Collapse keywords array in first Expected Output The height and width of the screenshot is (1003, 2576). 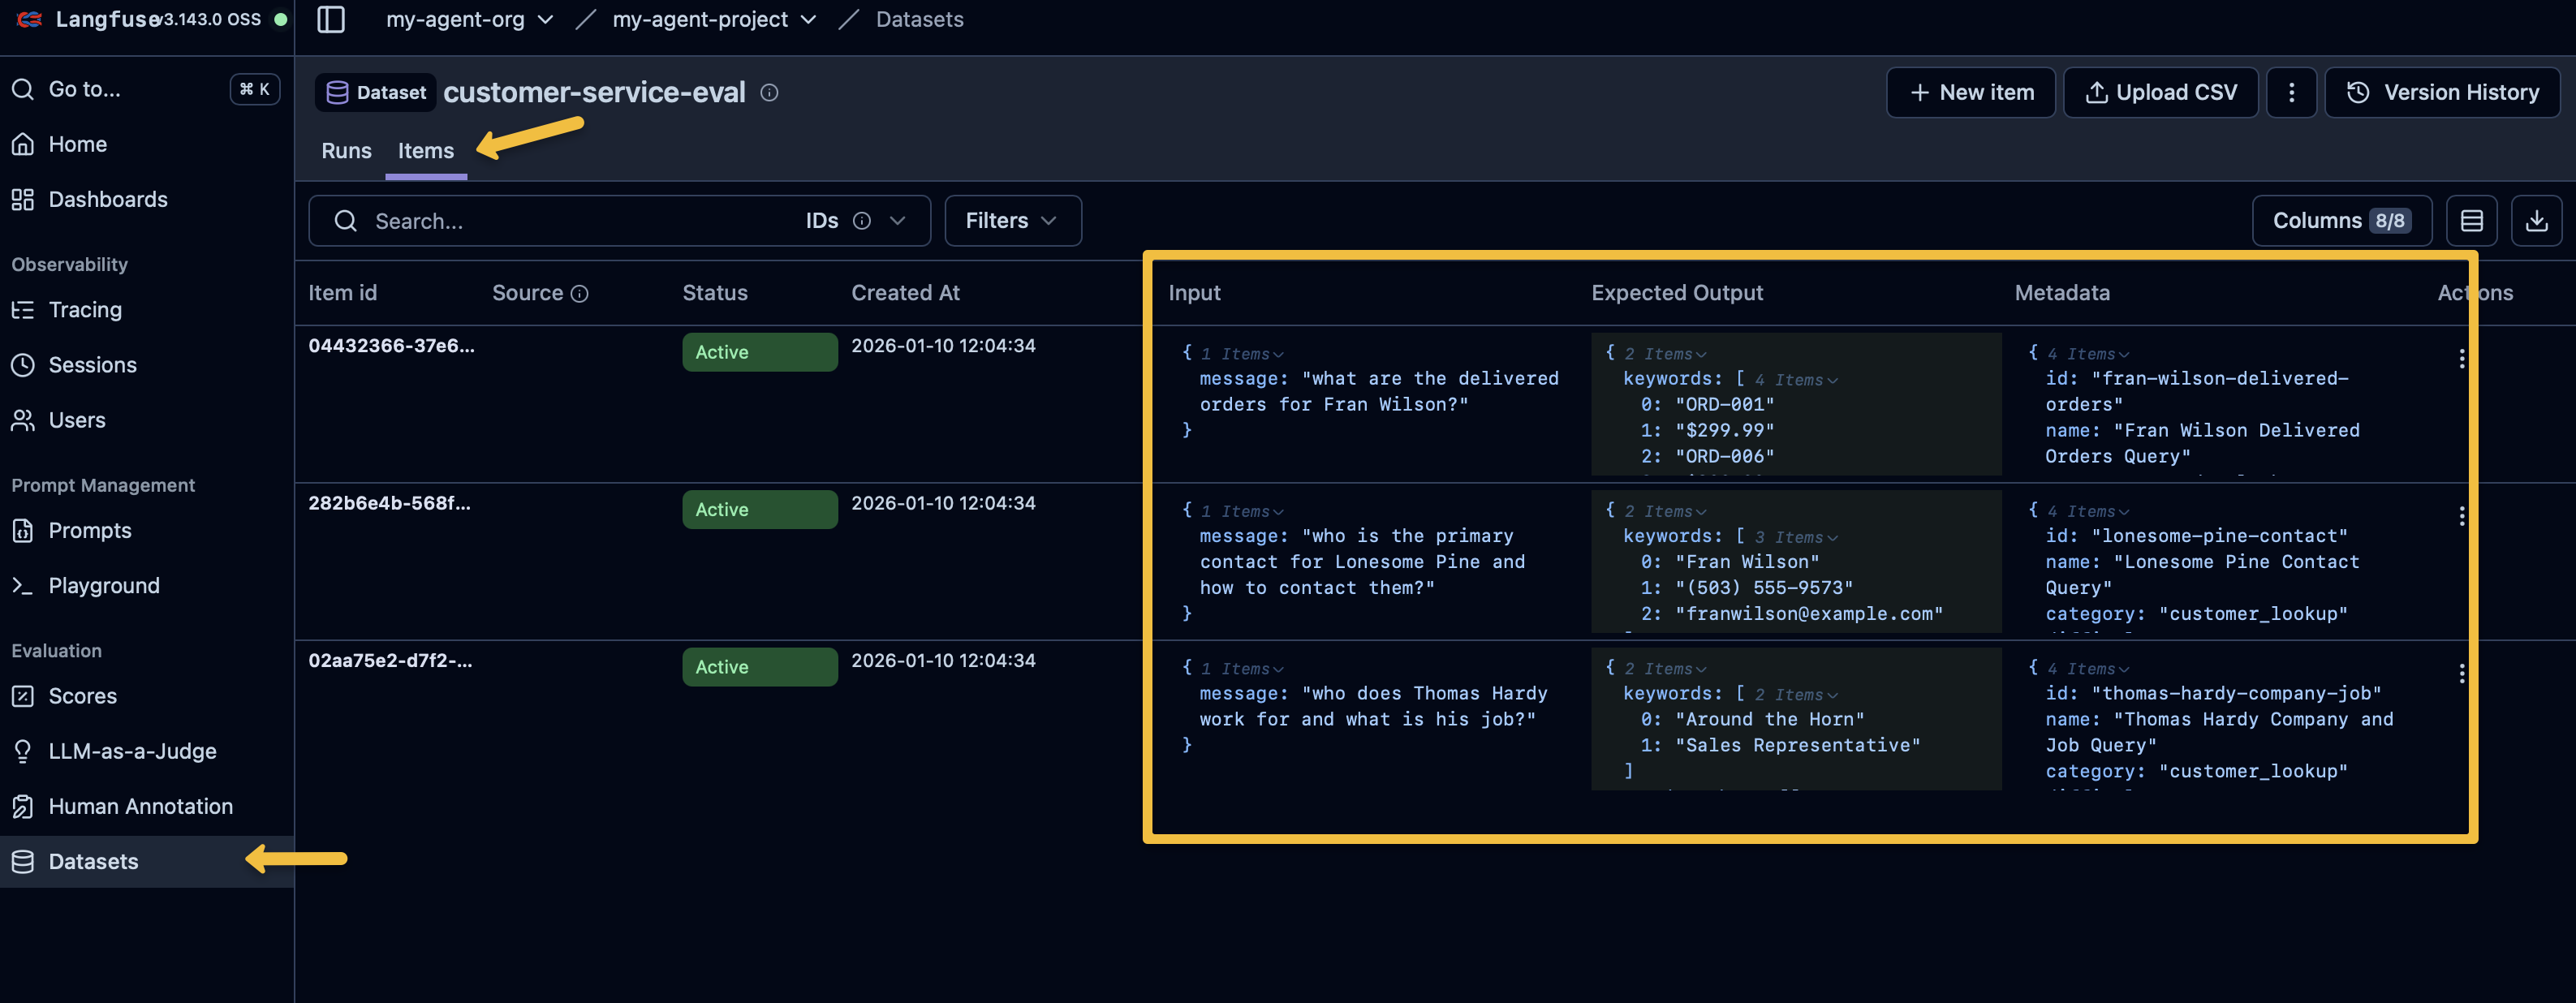coord(1832,380)
